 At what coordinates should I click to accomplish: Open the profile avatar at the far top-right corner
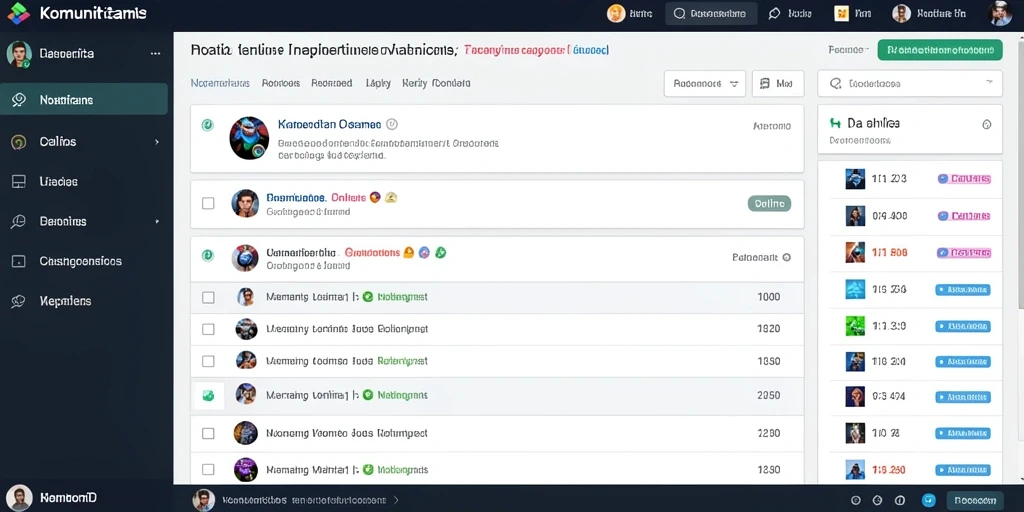tap(1000, 13)
